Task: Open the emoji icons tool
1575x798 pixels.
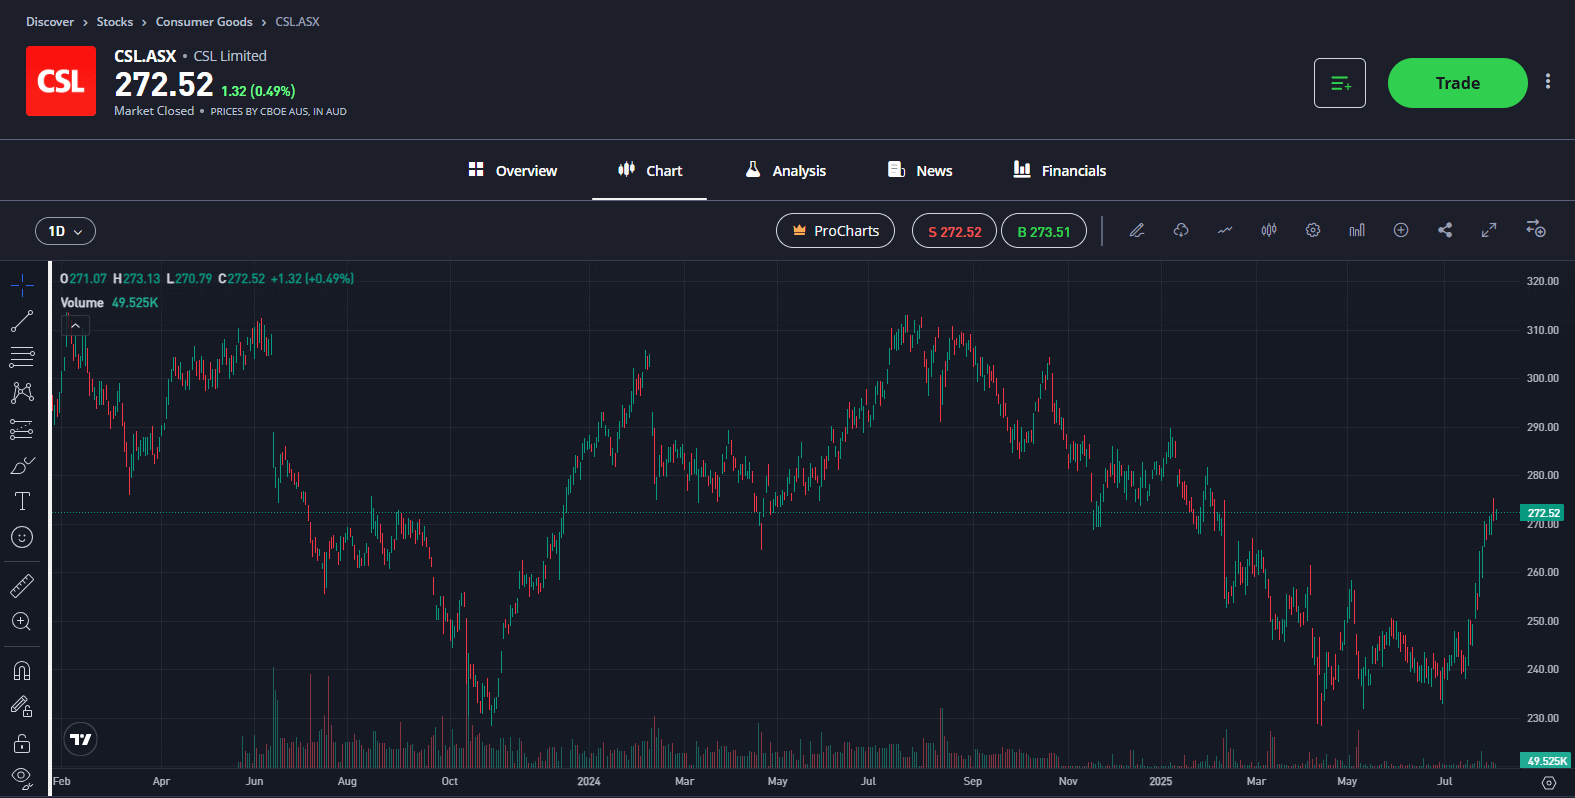Action: [22, 537]
